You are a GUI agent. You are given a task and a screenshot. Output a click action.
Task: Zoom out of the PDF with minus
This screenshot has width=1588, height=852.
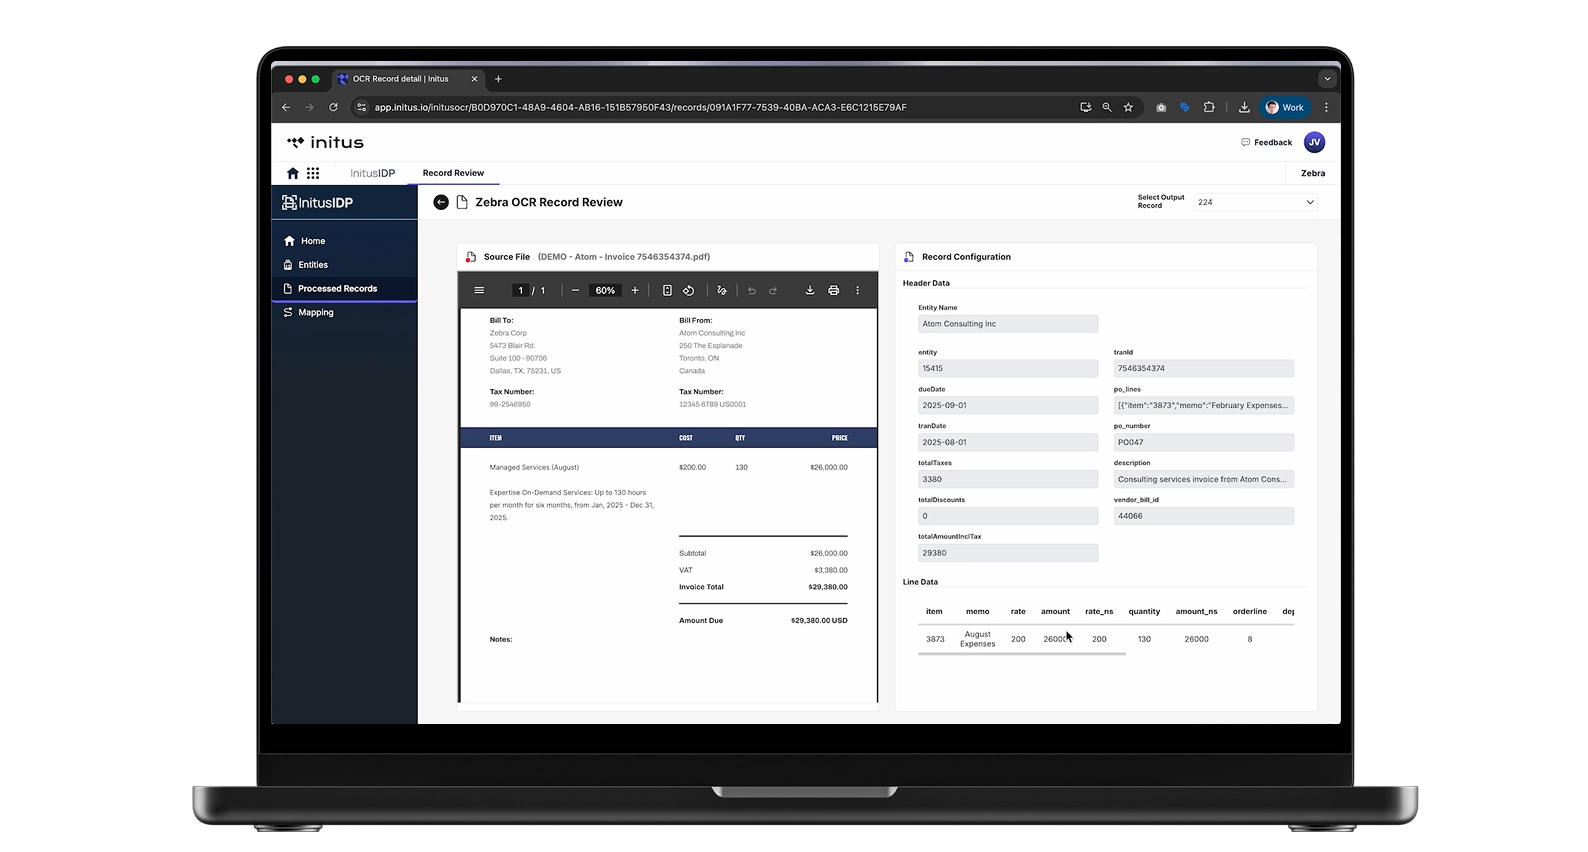pyautogui.click(x=575, y=290)
